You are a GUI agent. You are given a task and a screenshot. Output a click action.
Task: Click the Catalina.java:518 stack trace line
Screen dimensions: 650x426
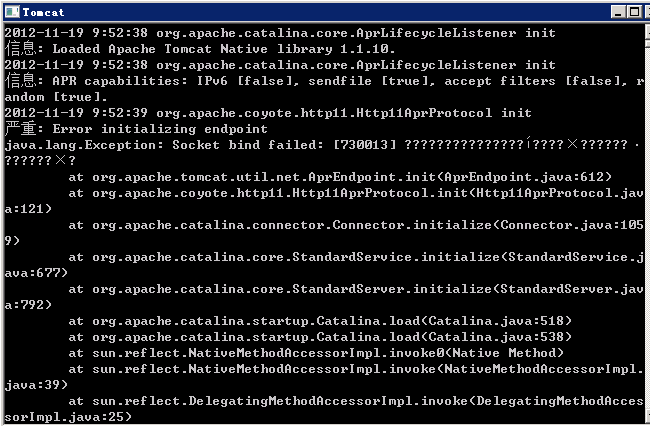pos(320,321)
